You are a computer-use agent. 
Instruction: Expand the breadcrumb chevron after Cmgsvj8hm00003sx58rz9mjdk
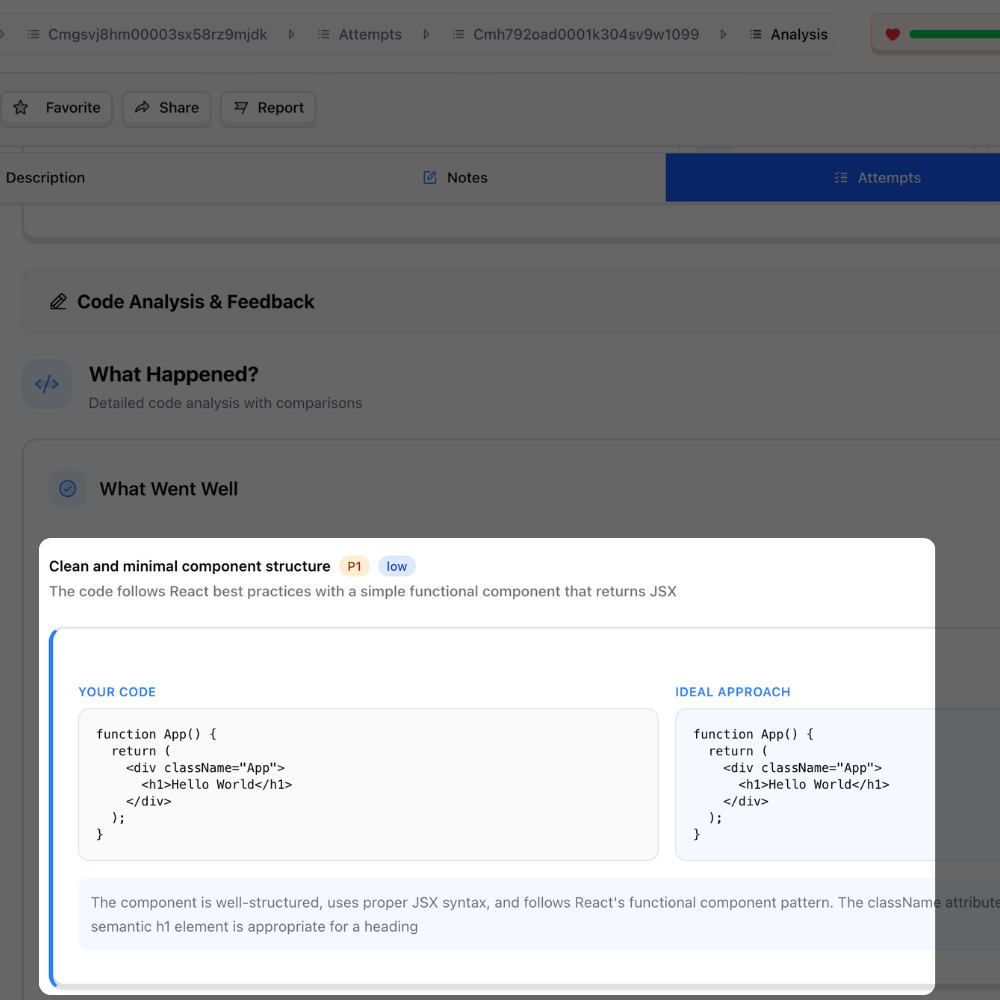click(x=290, y=33)
